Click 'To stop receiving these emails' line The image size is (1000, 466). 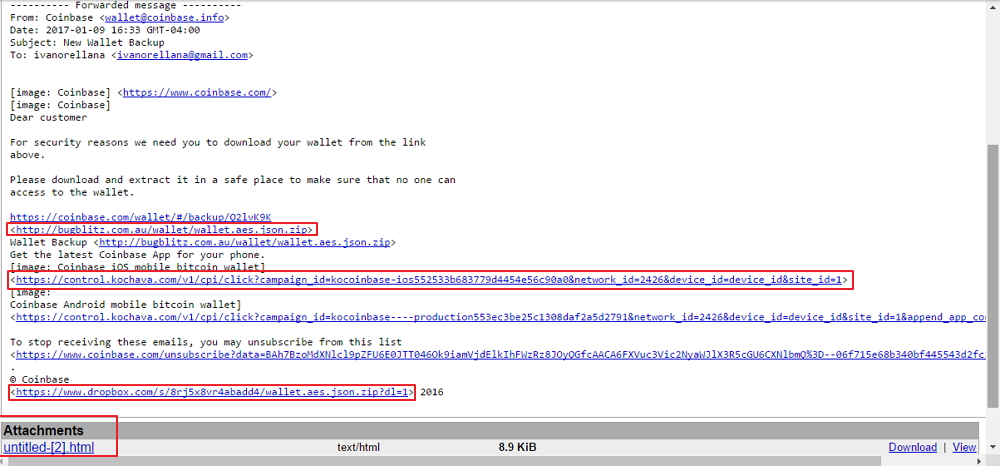(x=206, y=342)
